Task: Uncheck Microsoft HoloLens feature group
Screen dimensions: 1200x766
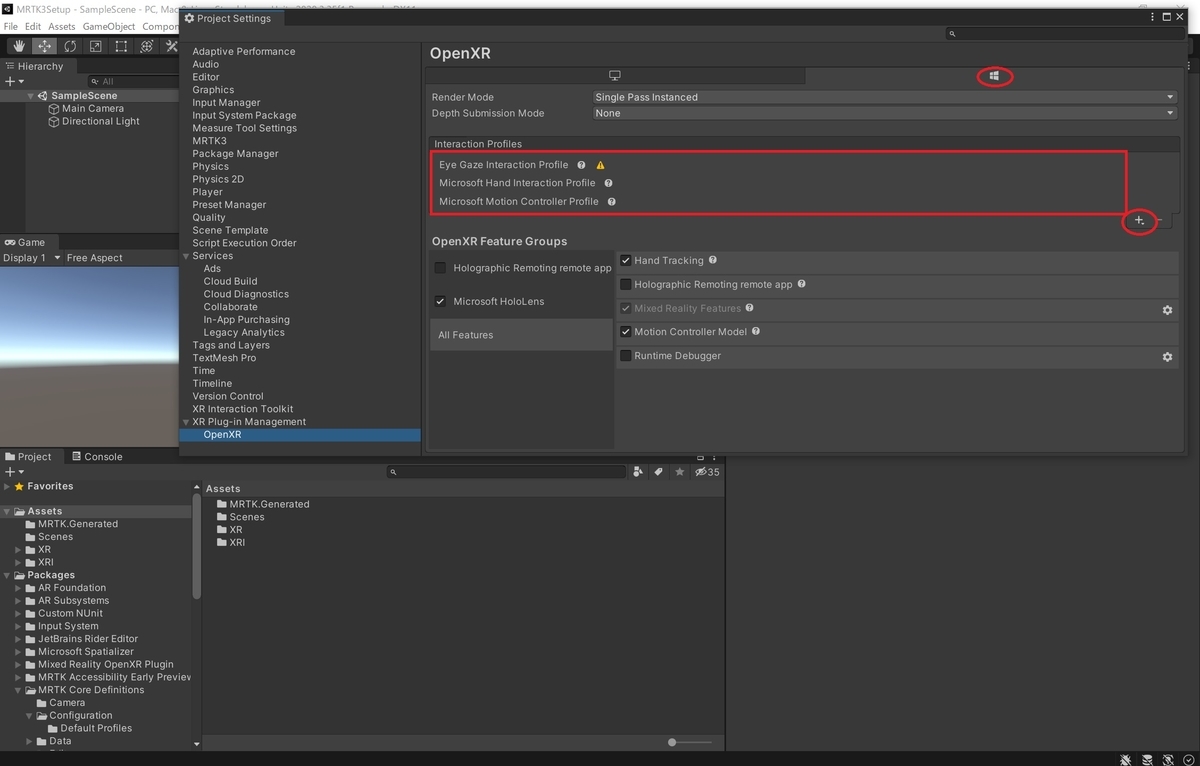Action: [x=440, y=301]
